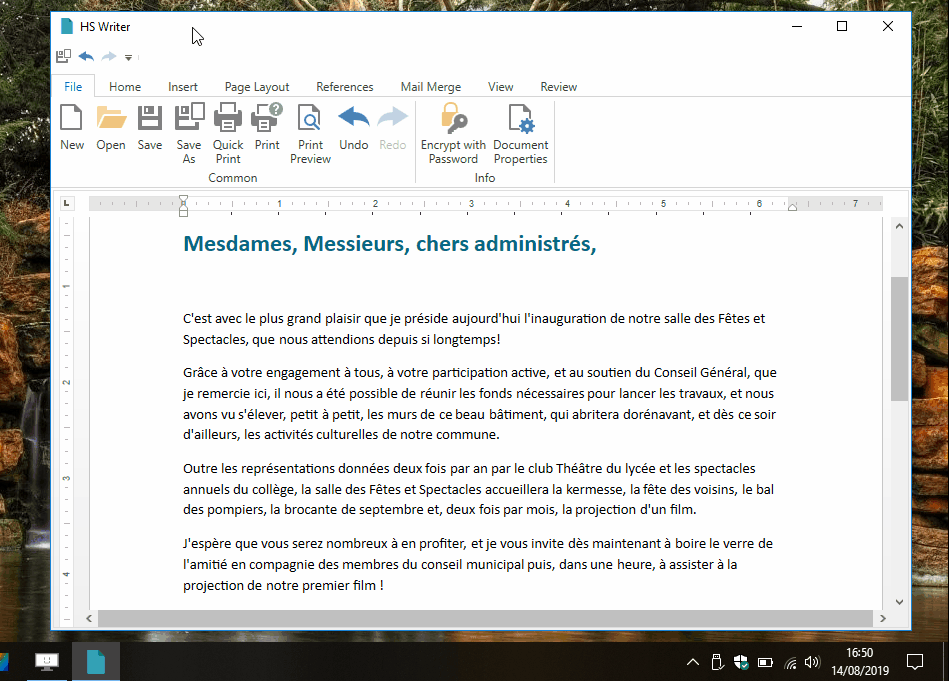The width and height of the screenshot is (949, 681).
Task: Switch to the View tab
Action: (x=501, y=87)
